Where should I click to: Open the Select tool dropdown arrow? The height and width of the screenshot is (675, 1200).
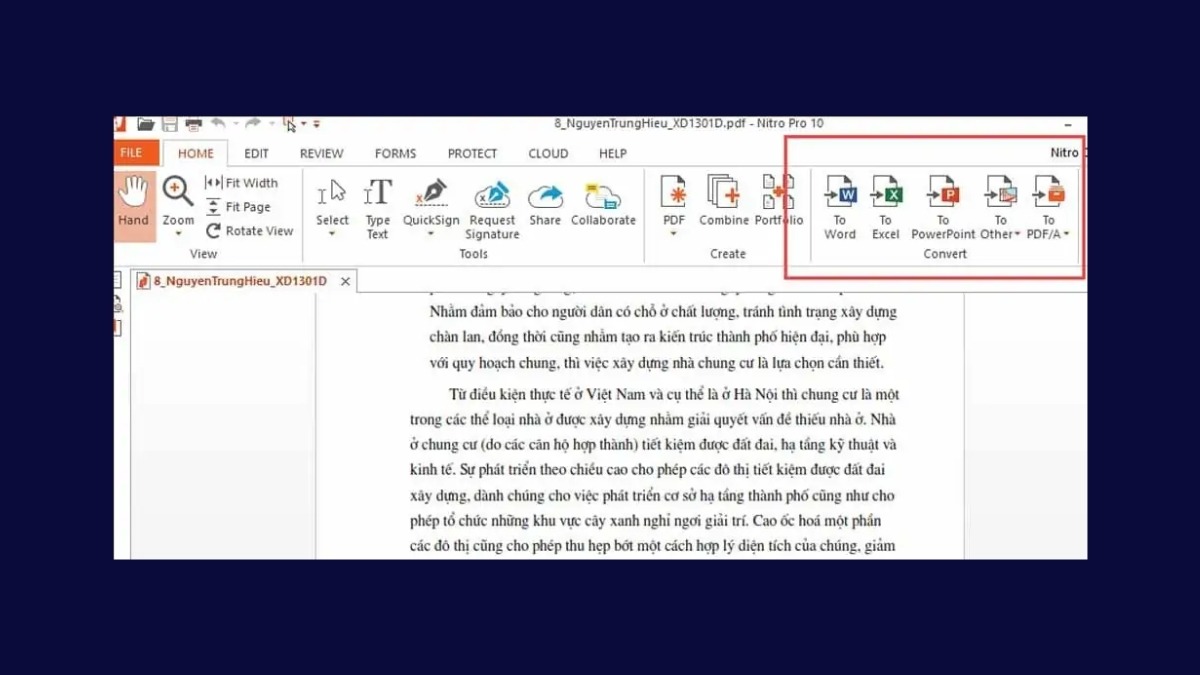tap(332, 234)
